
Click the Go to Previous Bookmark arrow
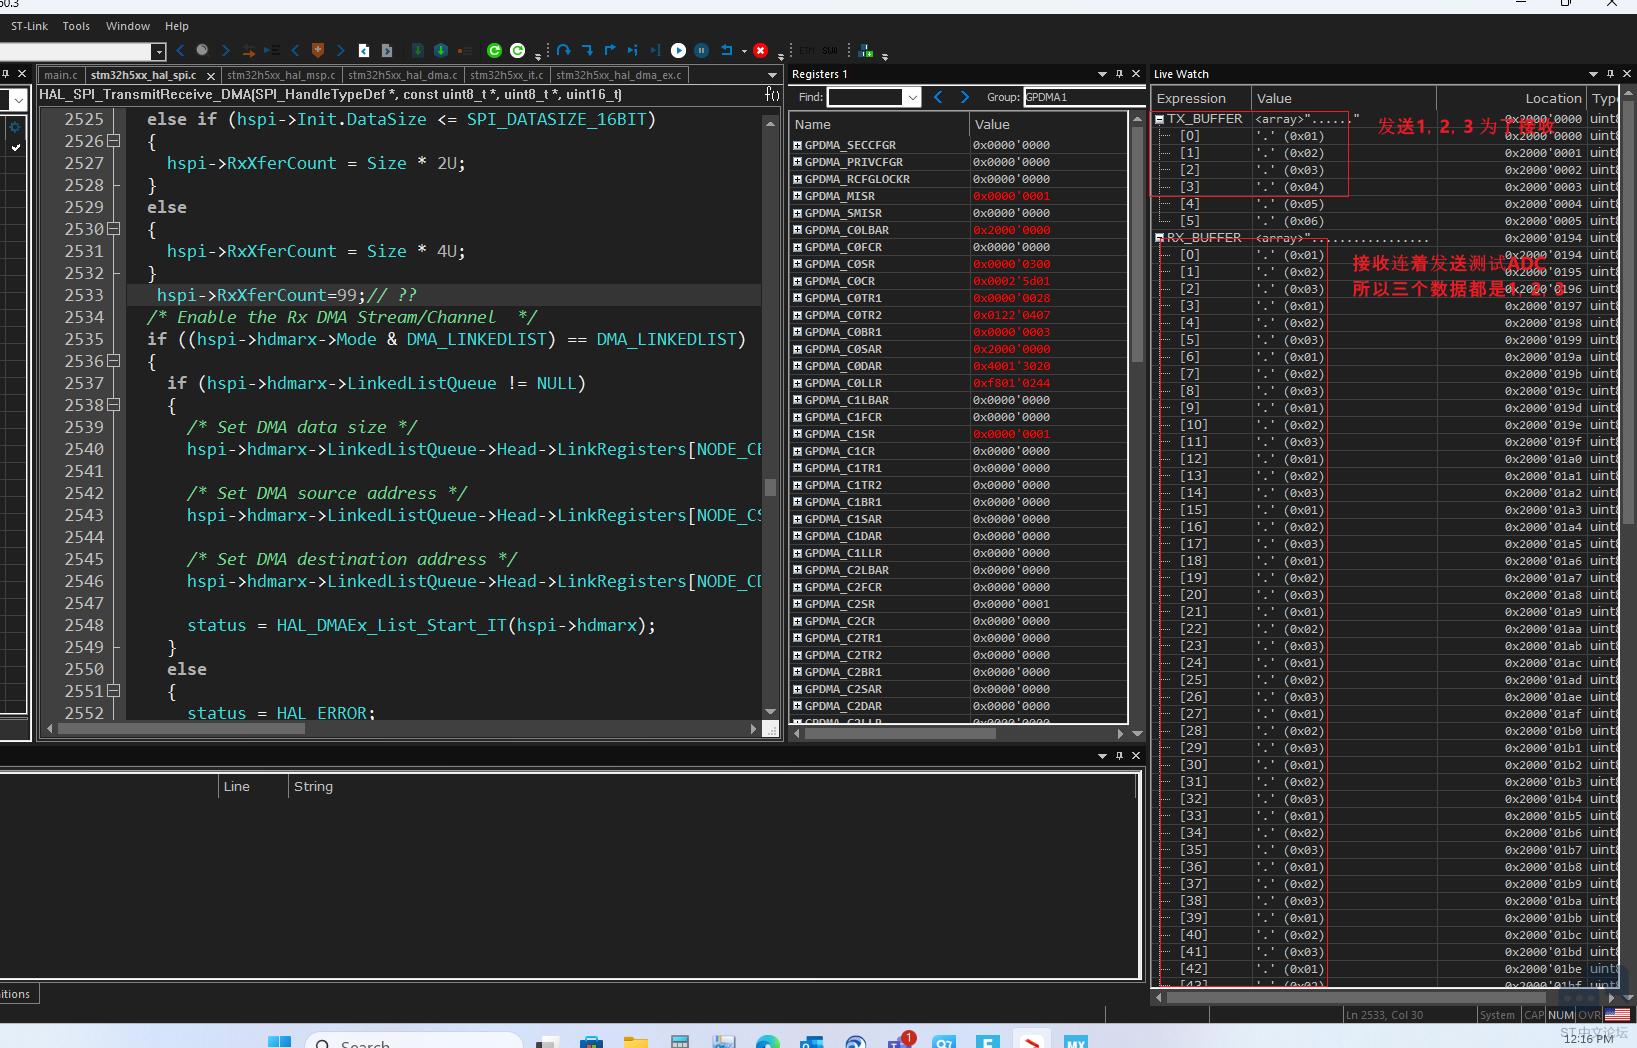[x=295, y=50]
